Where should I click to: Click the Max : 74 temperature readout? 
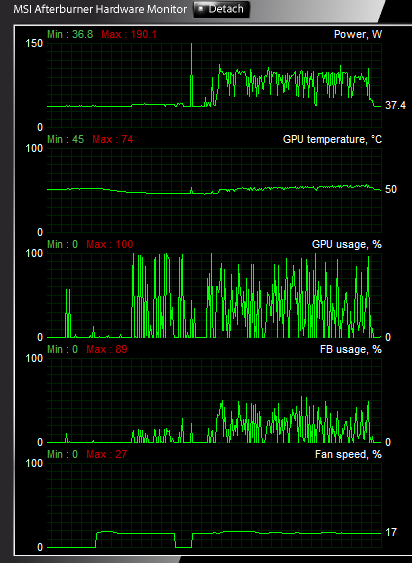click(113, 139)
